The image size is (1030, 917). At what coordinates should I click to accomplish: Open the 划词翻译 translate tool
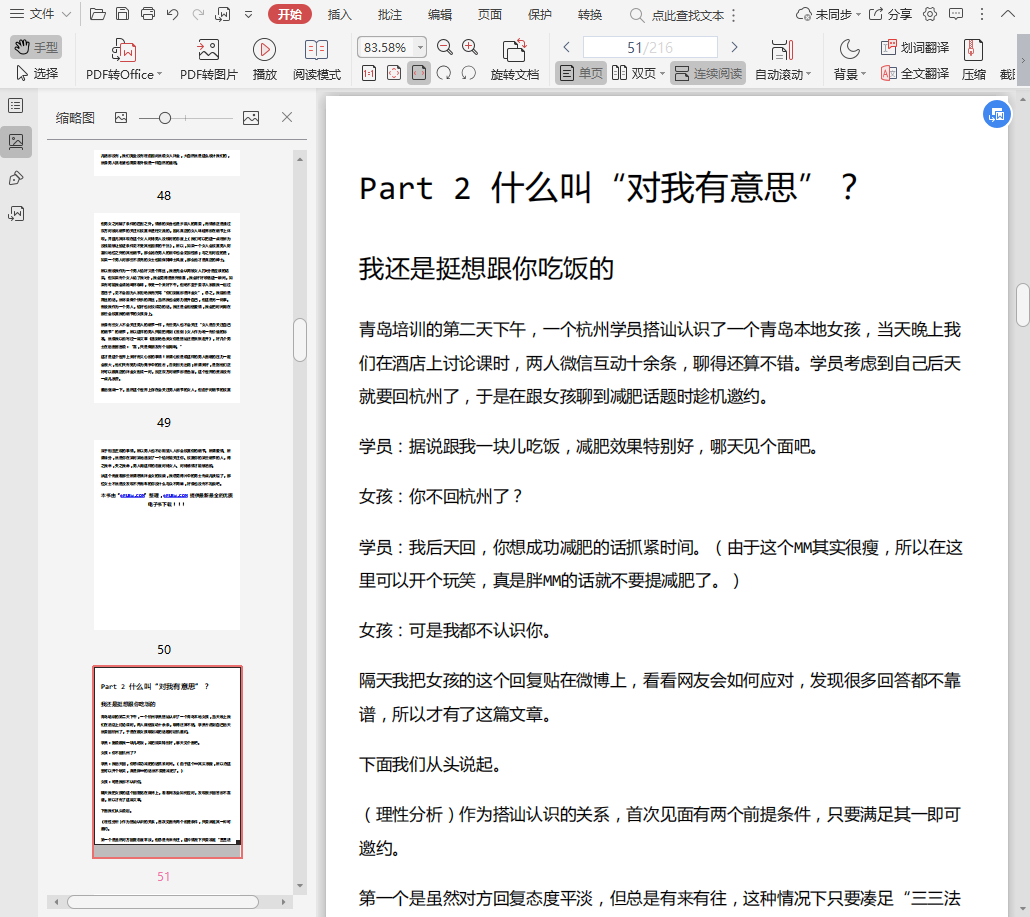pos(915,47)
